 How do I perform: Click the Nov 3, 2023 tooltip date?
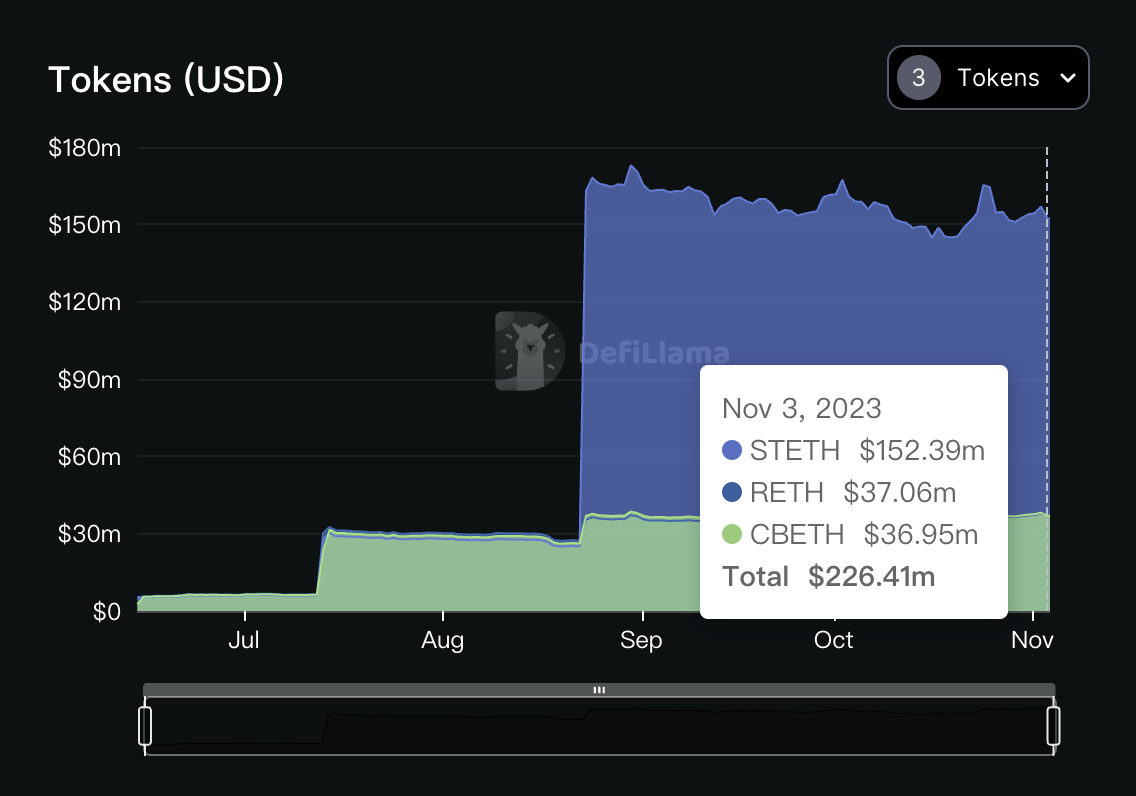pyautogui.click(x=802, y=408)
